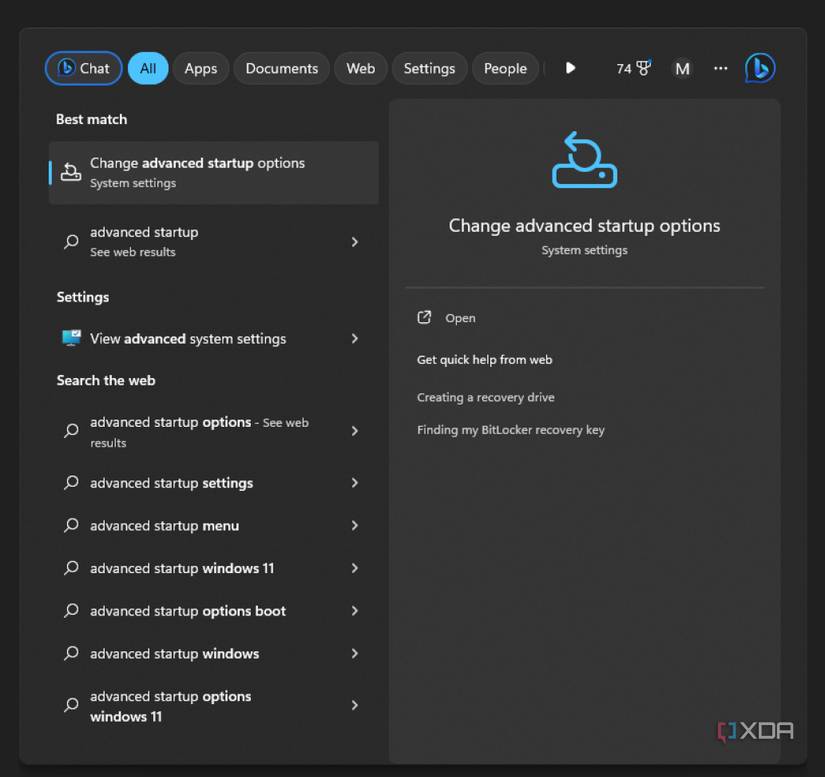Screen dimensions: 825x777
Task: Open Creating a recovery drive help link
Action: point(486,397)
